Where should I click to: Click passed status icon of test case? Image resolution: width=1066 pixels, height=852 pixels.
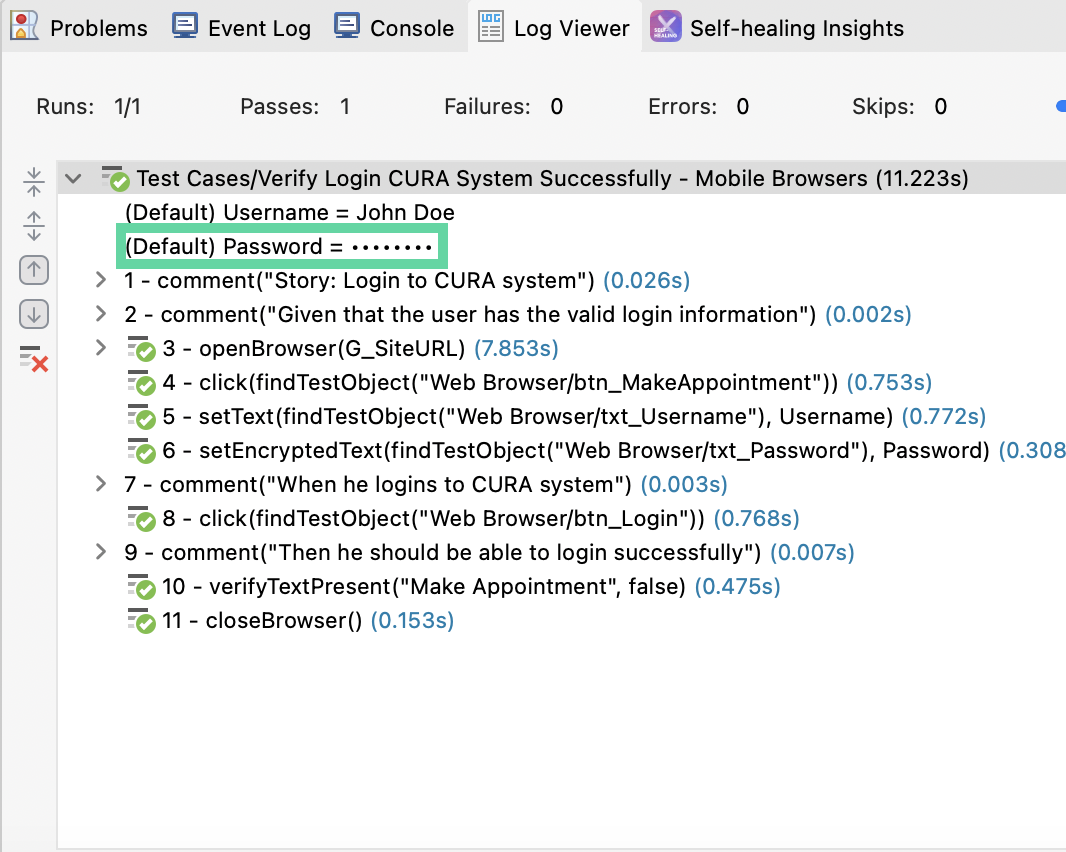116,179
